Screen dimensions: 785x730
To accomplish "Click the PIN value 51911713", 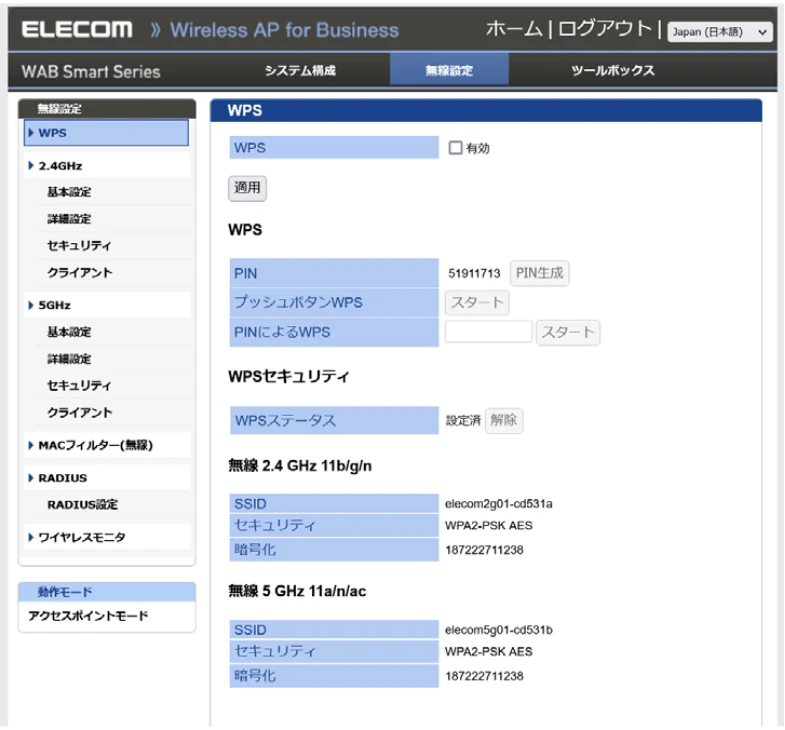I will pyautogui.click(x=474, y=273).
